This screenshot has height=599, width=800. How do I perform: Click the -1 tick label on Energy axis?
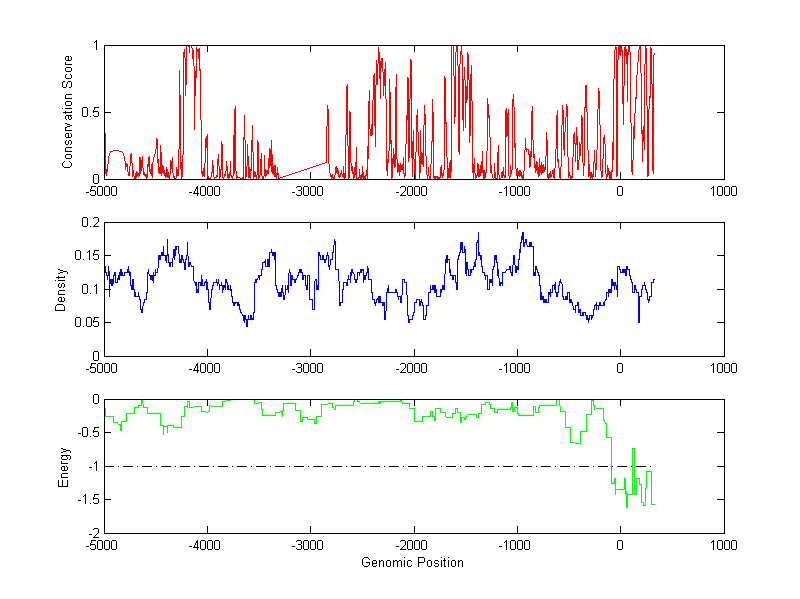tap(91, 466)
